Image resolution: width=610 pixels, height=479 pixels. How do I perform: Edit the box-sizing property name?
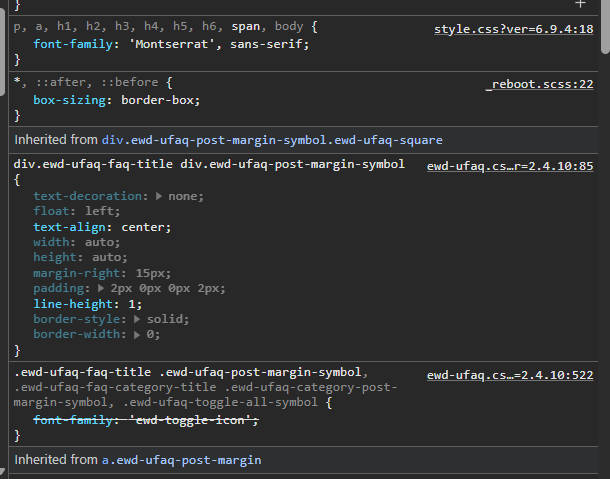69,100
